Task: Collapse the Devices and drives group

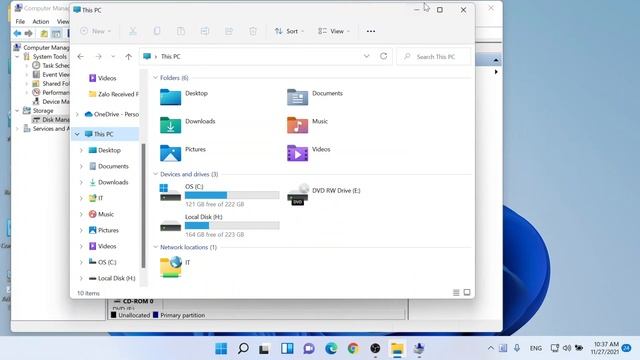Action: [x=155, y=174]
